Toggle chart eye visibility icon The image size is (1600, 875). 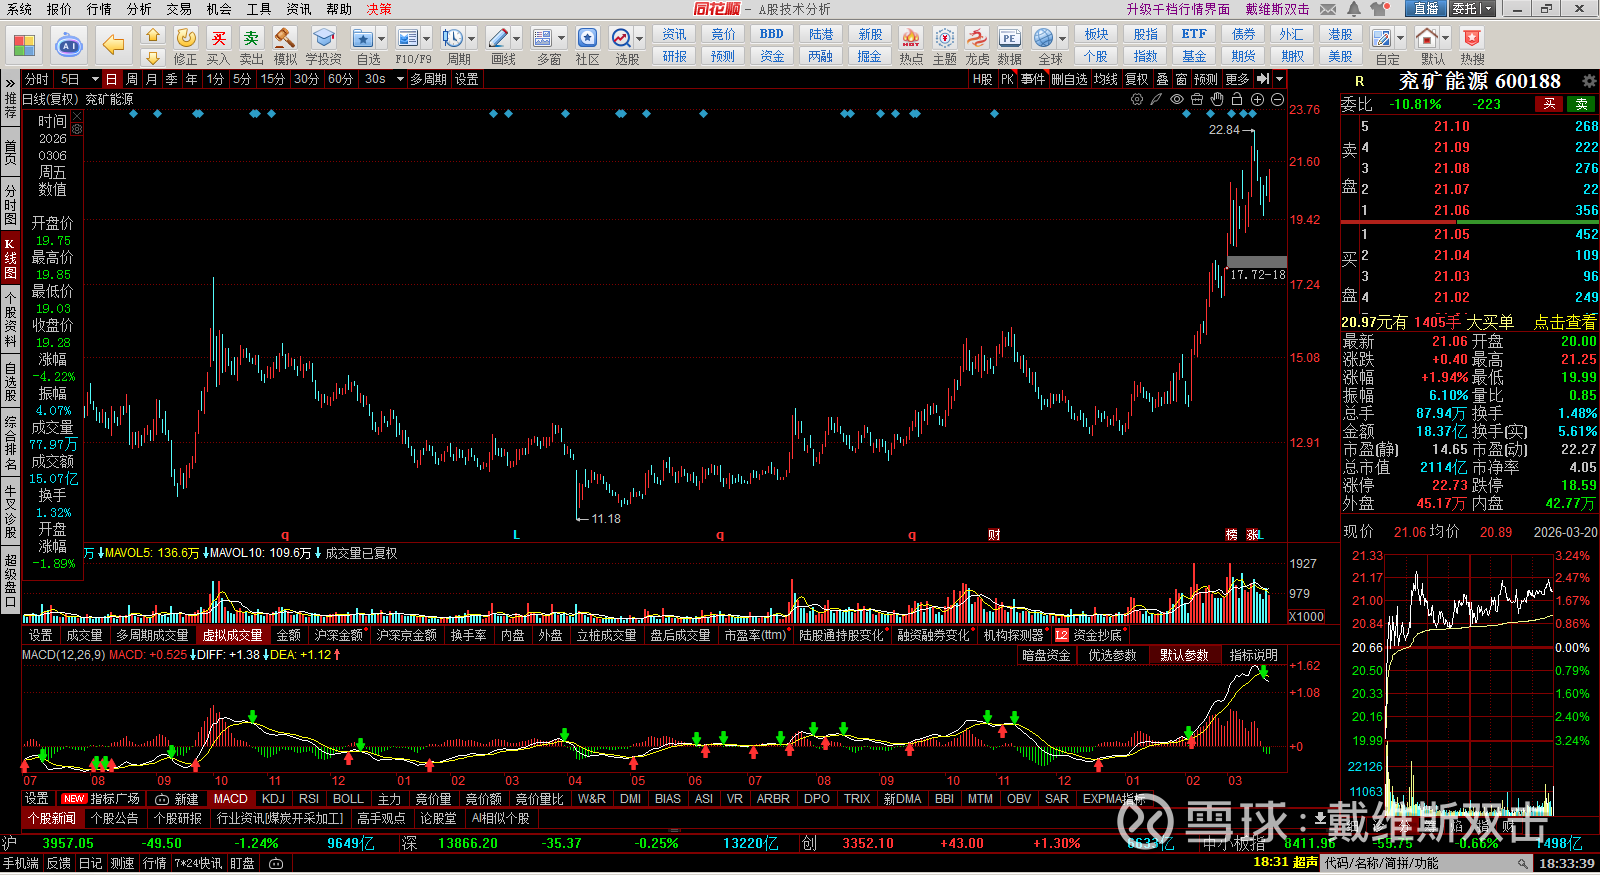[1177, 99]
